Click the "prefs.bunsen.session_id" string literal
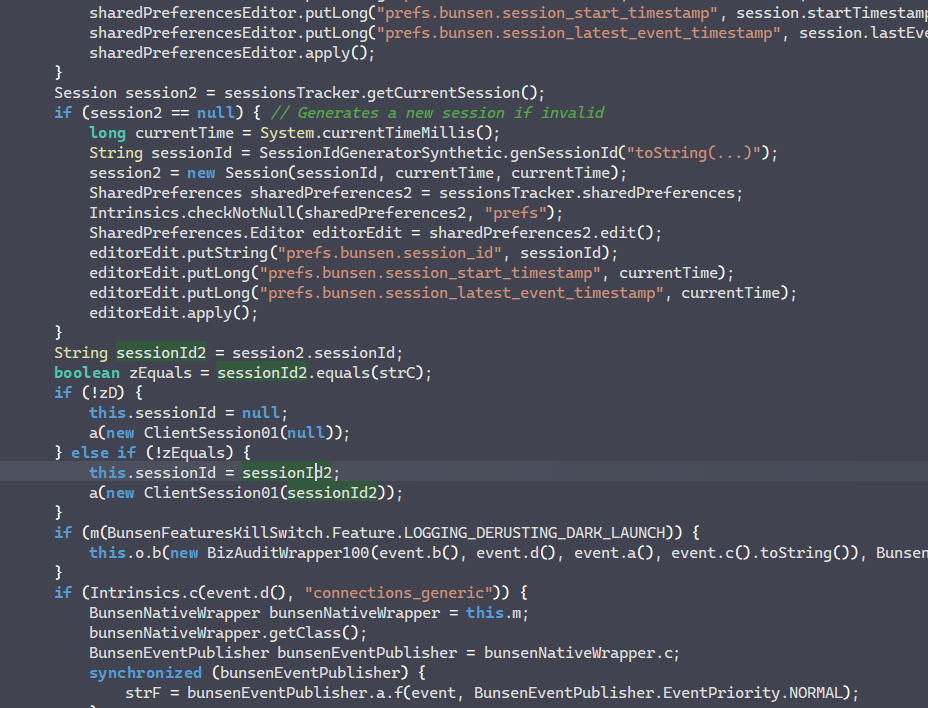 [389, 253]
